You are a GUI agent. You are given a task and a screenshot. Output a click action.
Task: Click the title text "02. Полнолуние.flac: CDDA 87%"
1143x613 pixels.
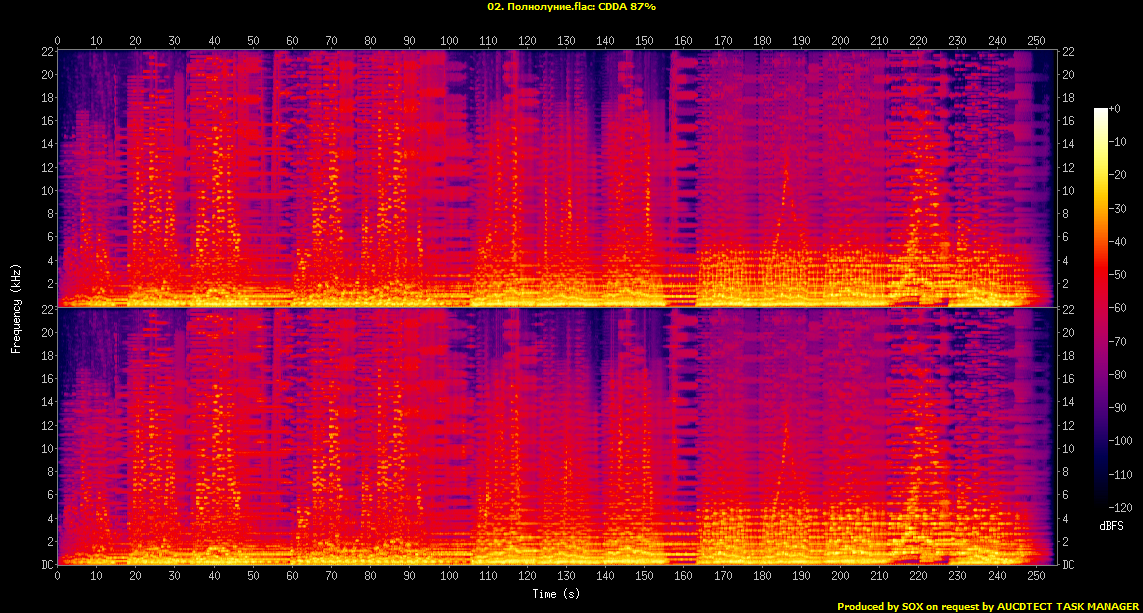pyautogui.click(x=571, y=7)
